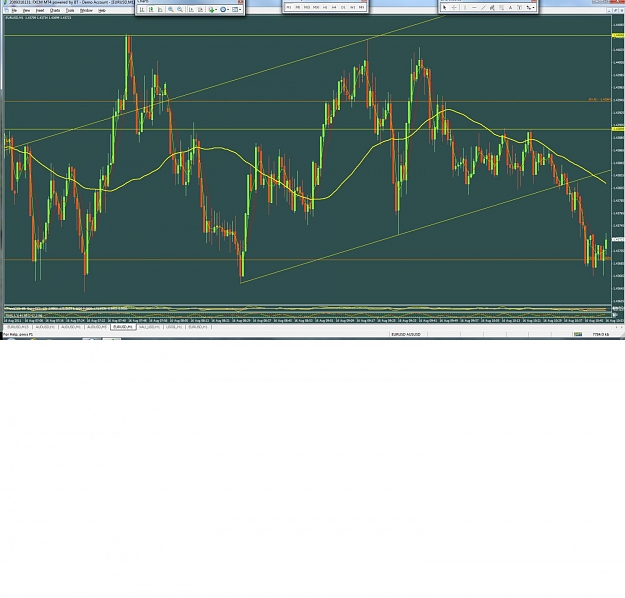
Task: Select the D1 timeframe button
Action: pos(343,7)
